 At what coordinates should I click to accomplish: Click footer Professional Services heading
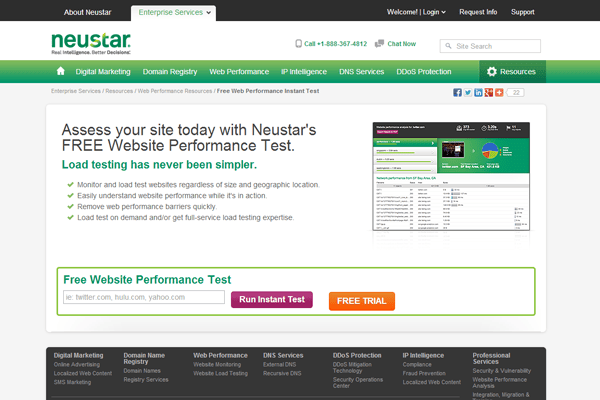[x=491, y=358]
